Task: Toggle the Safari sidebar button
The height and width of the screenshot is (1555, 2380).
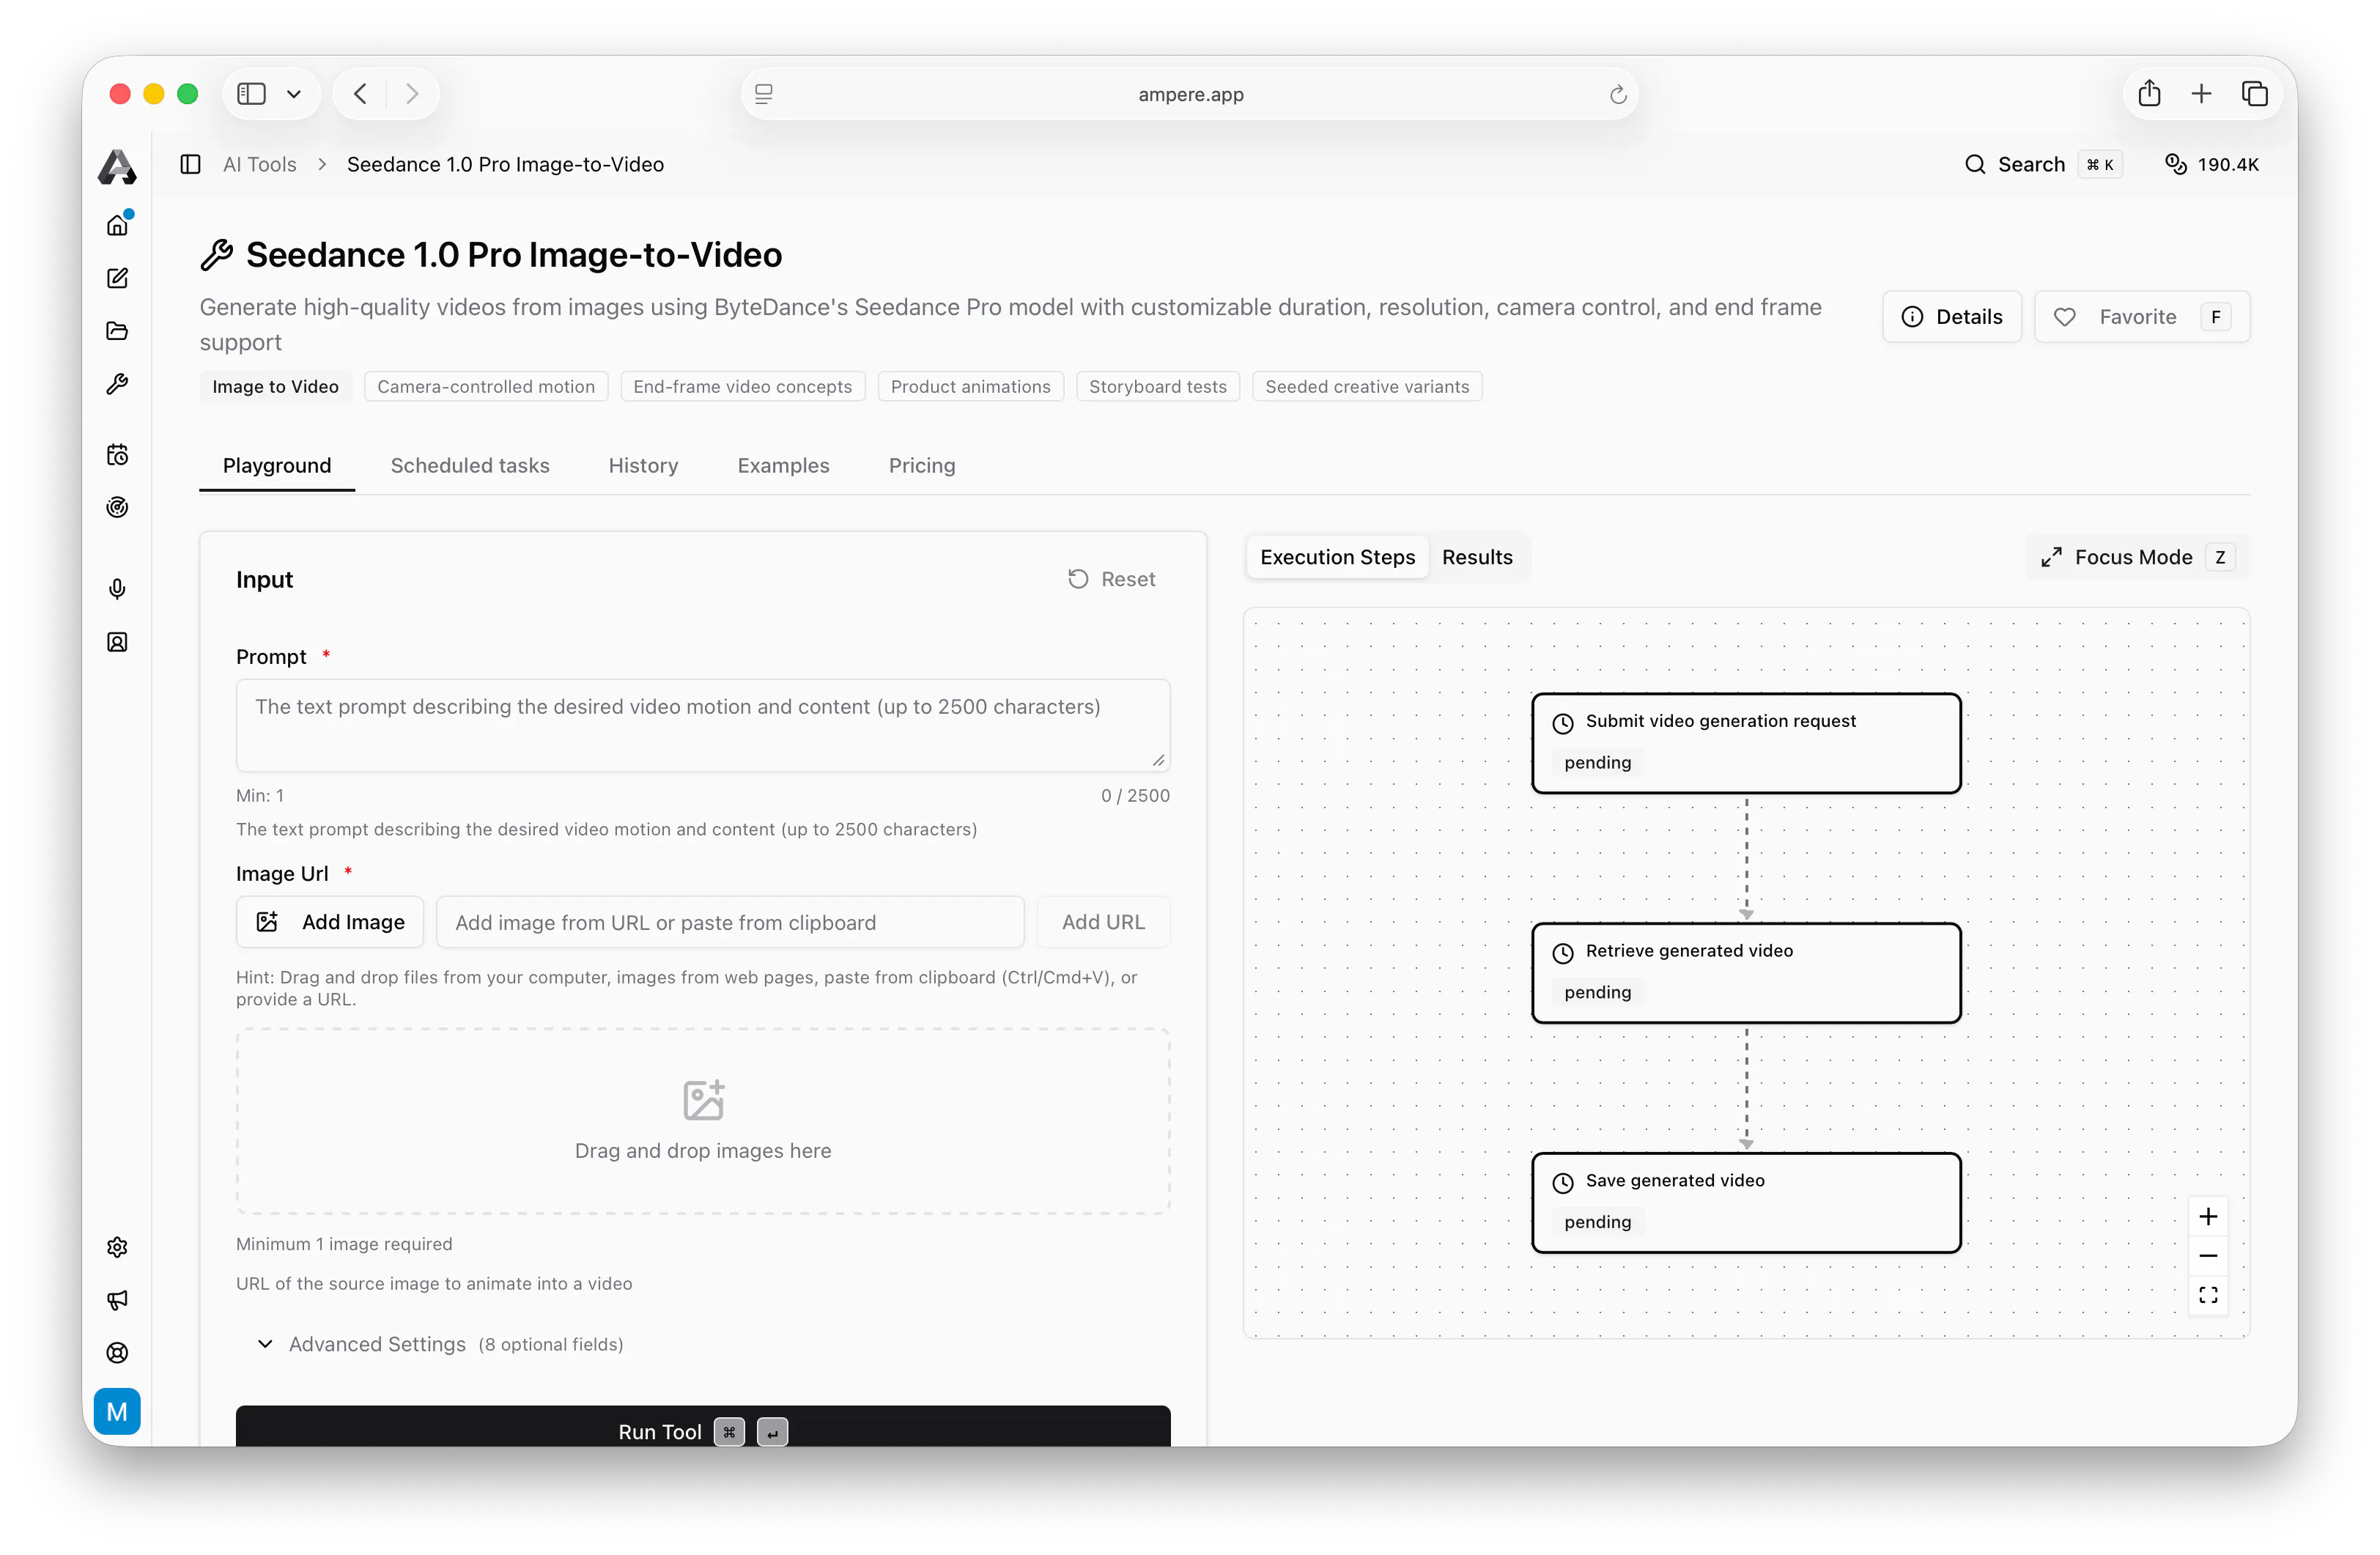Action: pos(251,94)
